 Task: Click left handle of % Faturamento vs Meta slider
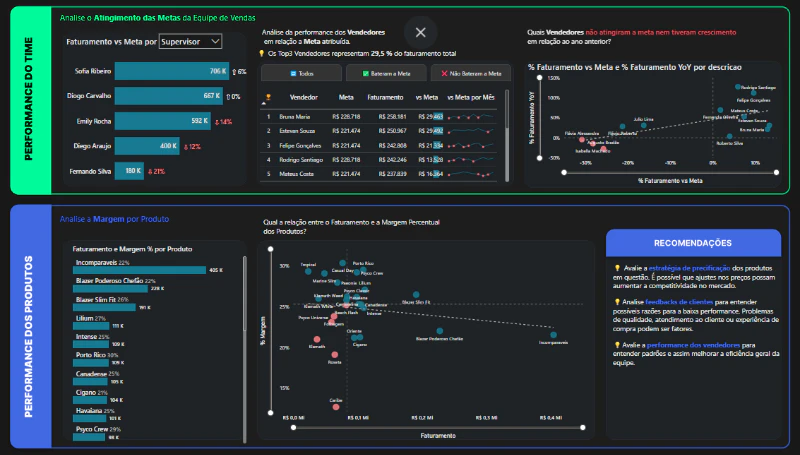pyautogui.click(x=564, y=172)
